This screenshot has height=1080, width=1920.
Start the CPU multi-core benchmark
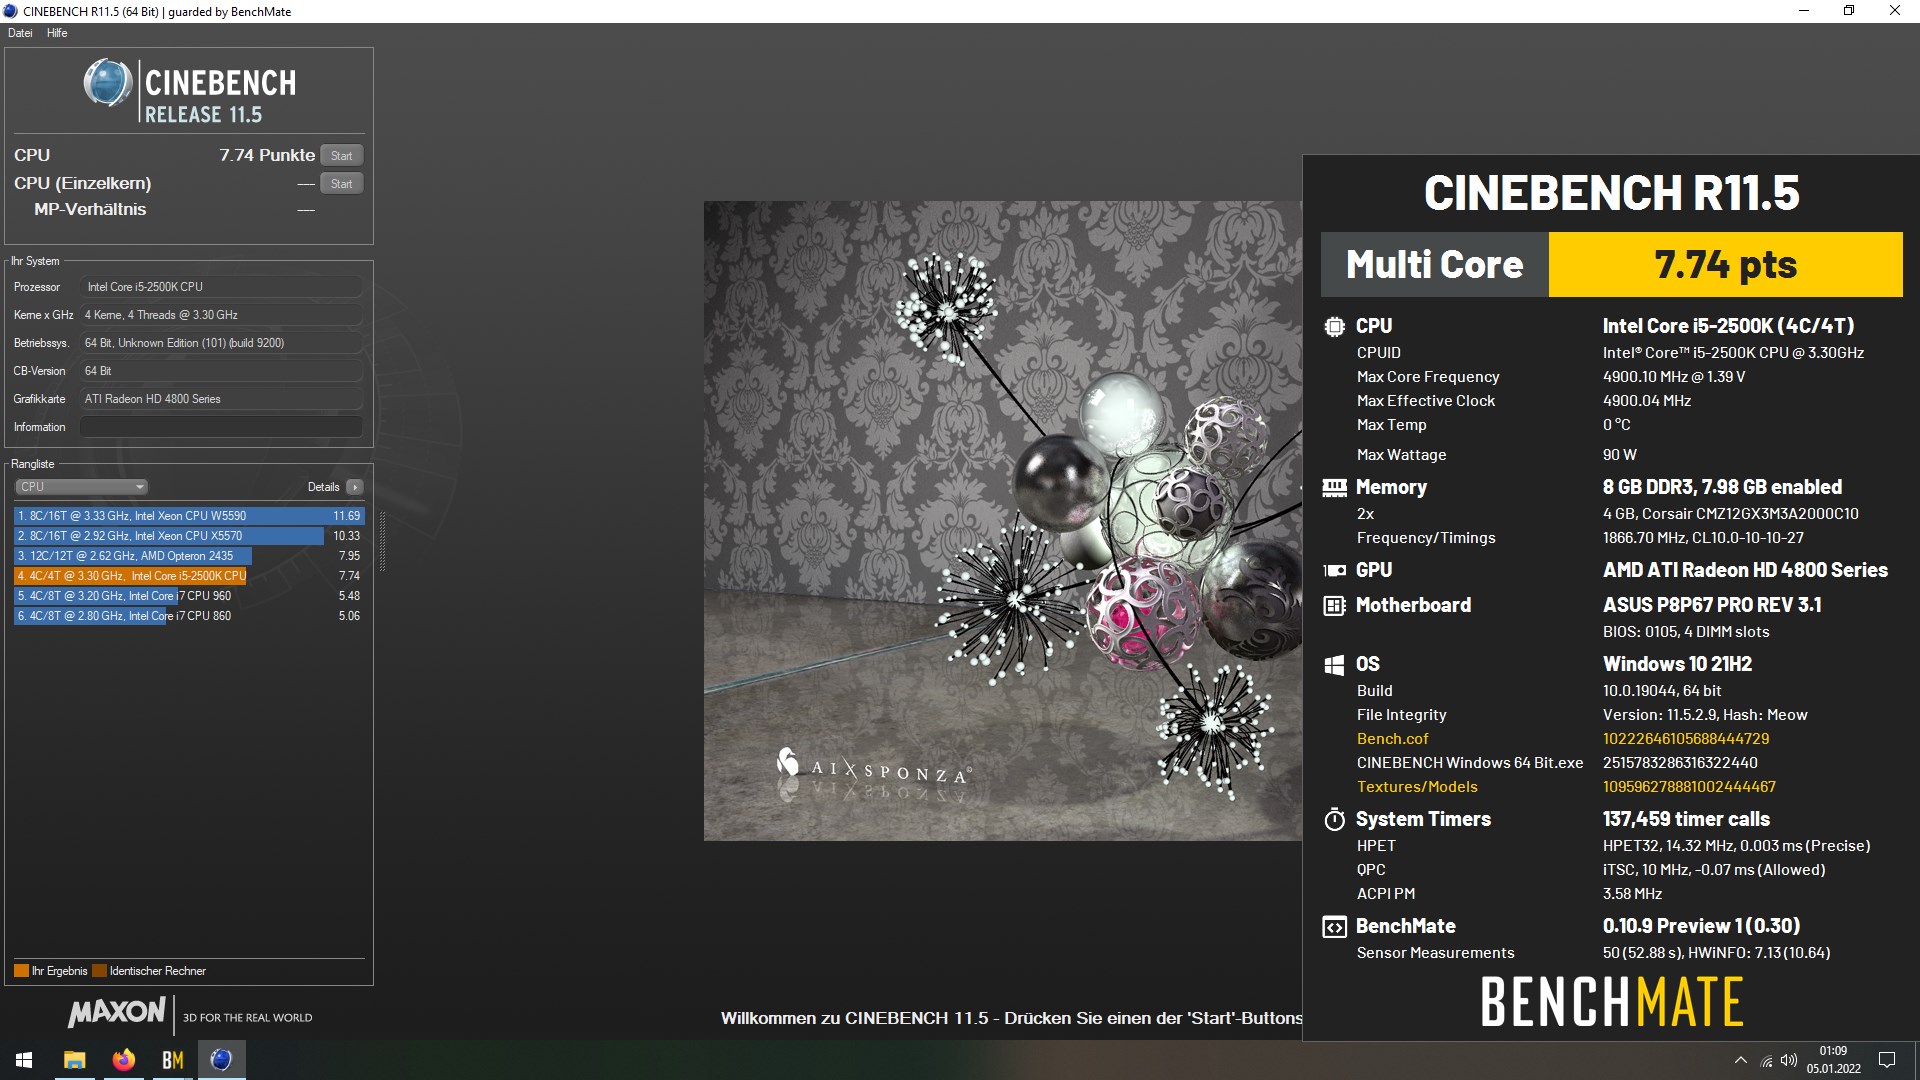pos(341,156)
